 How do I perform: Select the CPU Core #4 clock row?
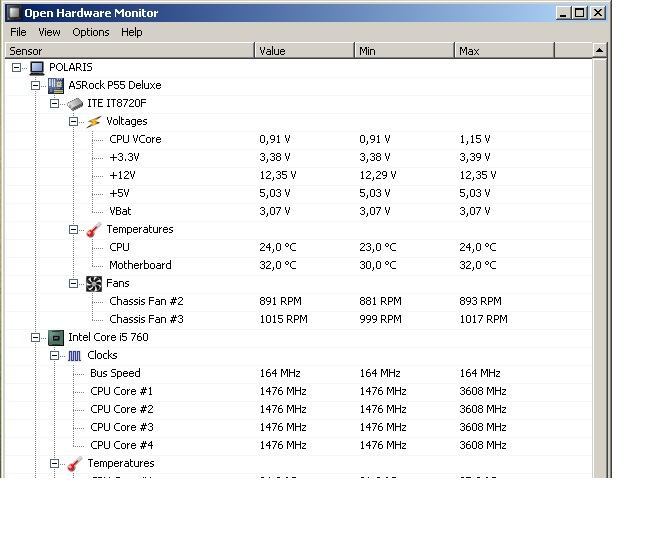(x=299, y=446)
